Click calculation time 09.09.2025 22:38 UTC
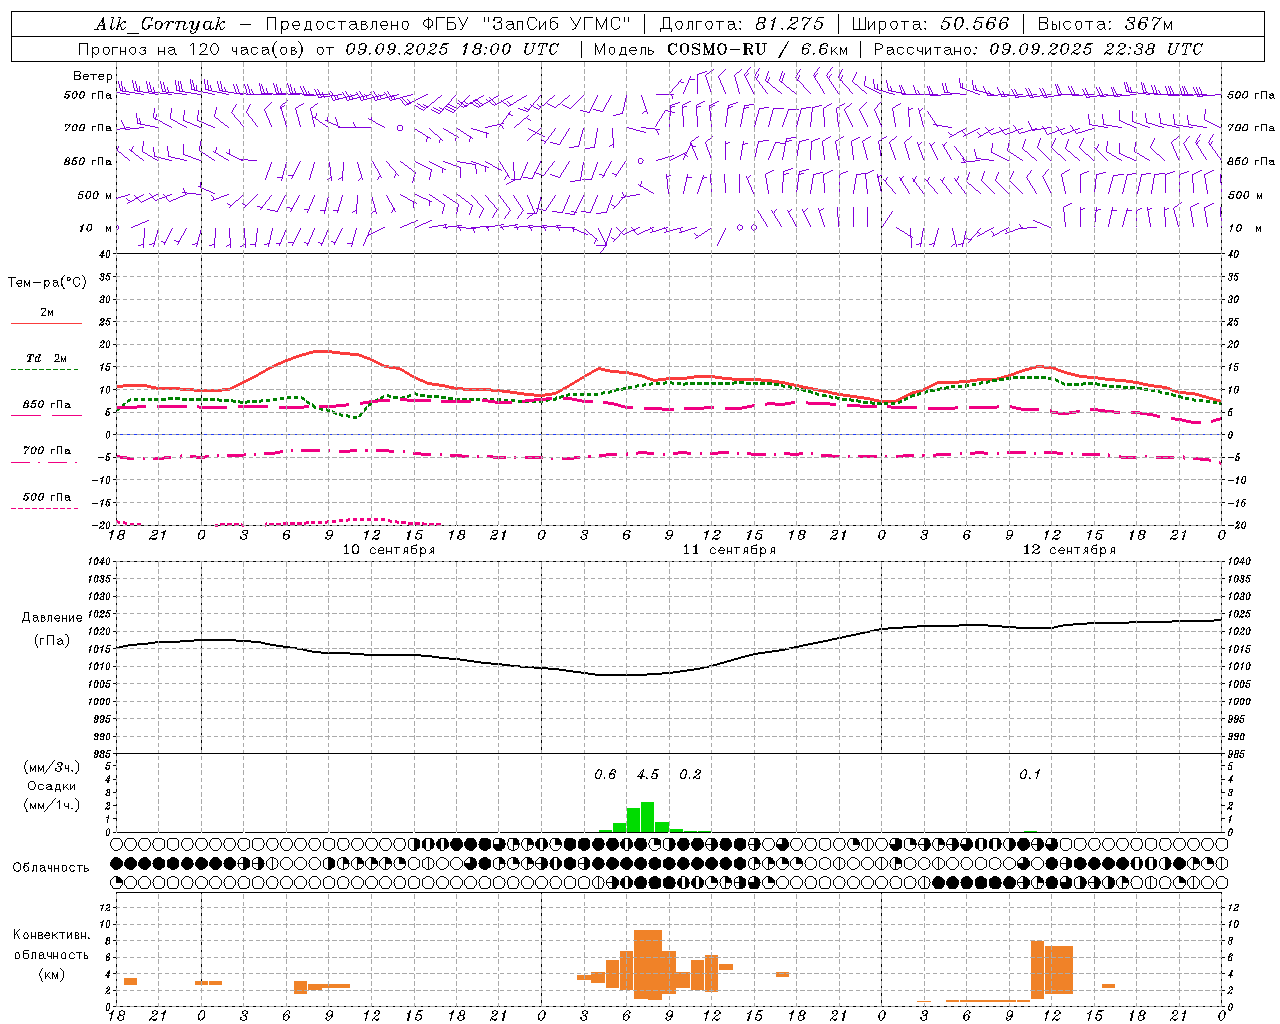The width and height of the screenshot is (1280, 1024). point(1096,49)
